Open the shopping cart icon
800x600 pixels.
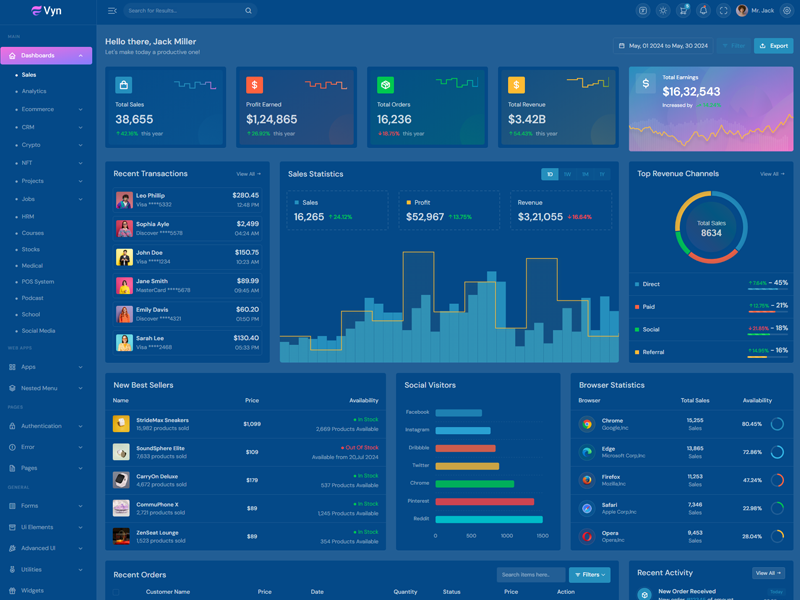point(683,11)
